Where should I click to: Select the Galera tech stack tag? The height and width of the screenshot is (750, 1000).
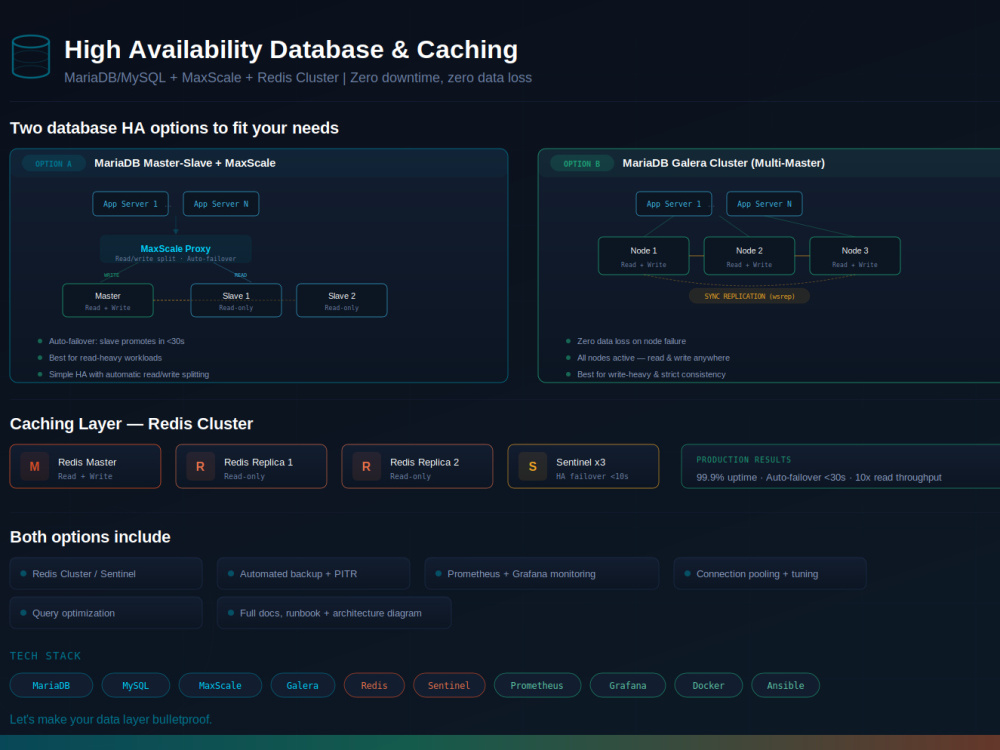[302, 685]
